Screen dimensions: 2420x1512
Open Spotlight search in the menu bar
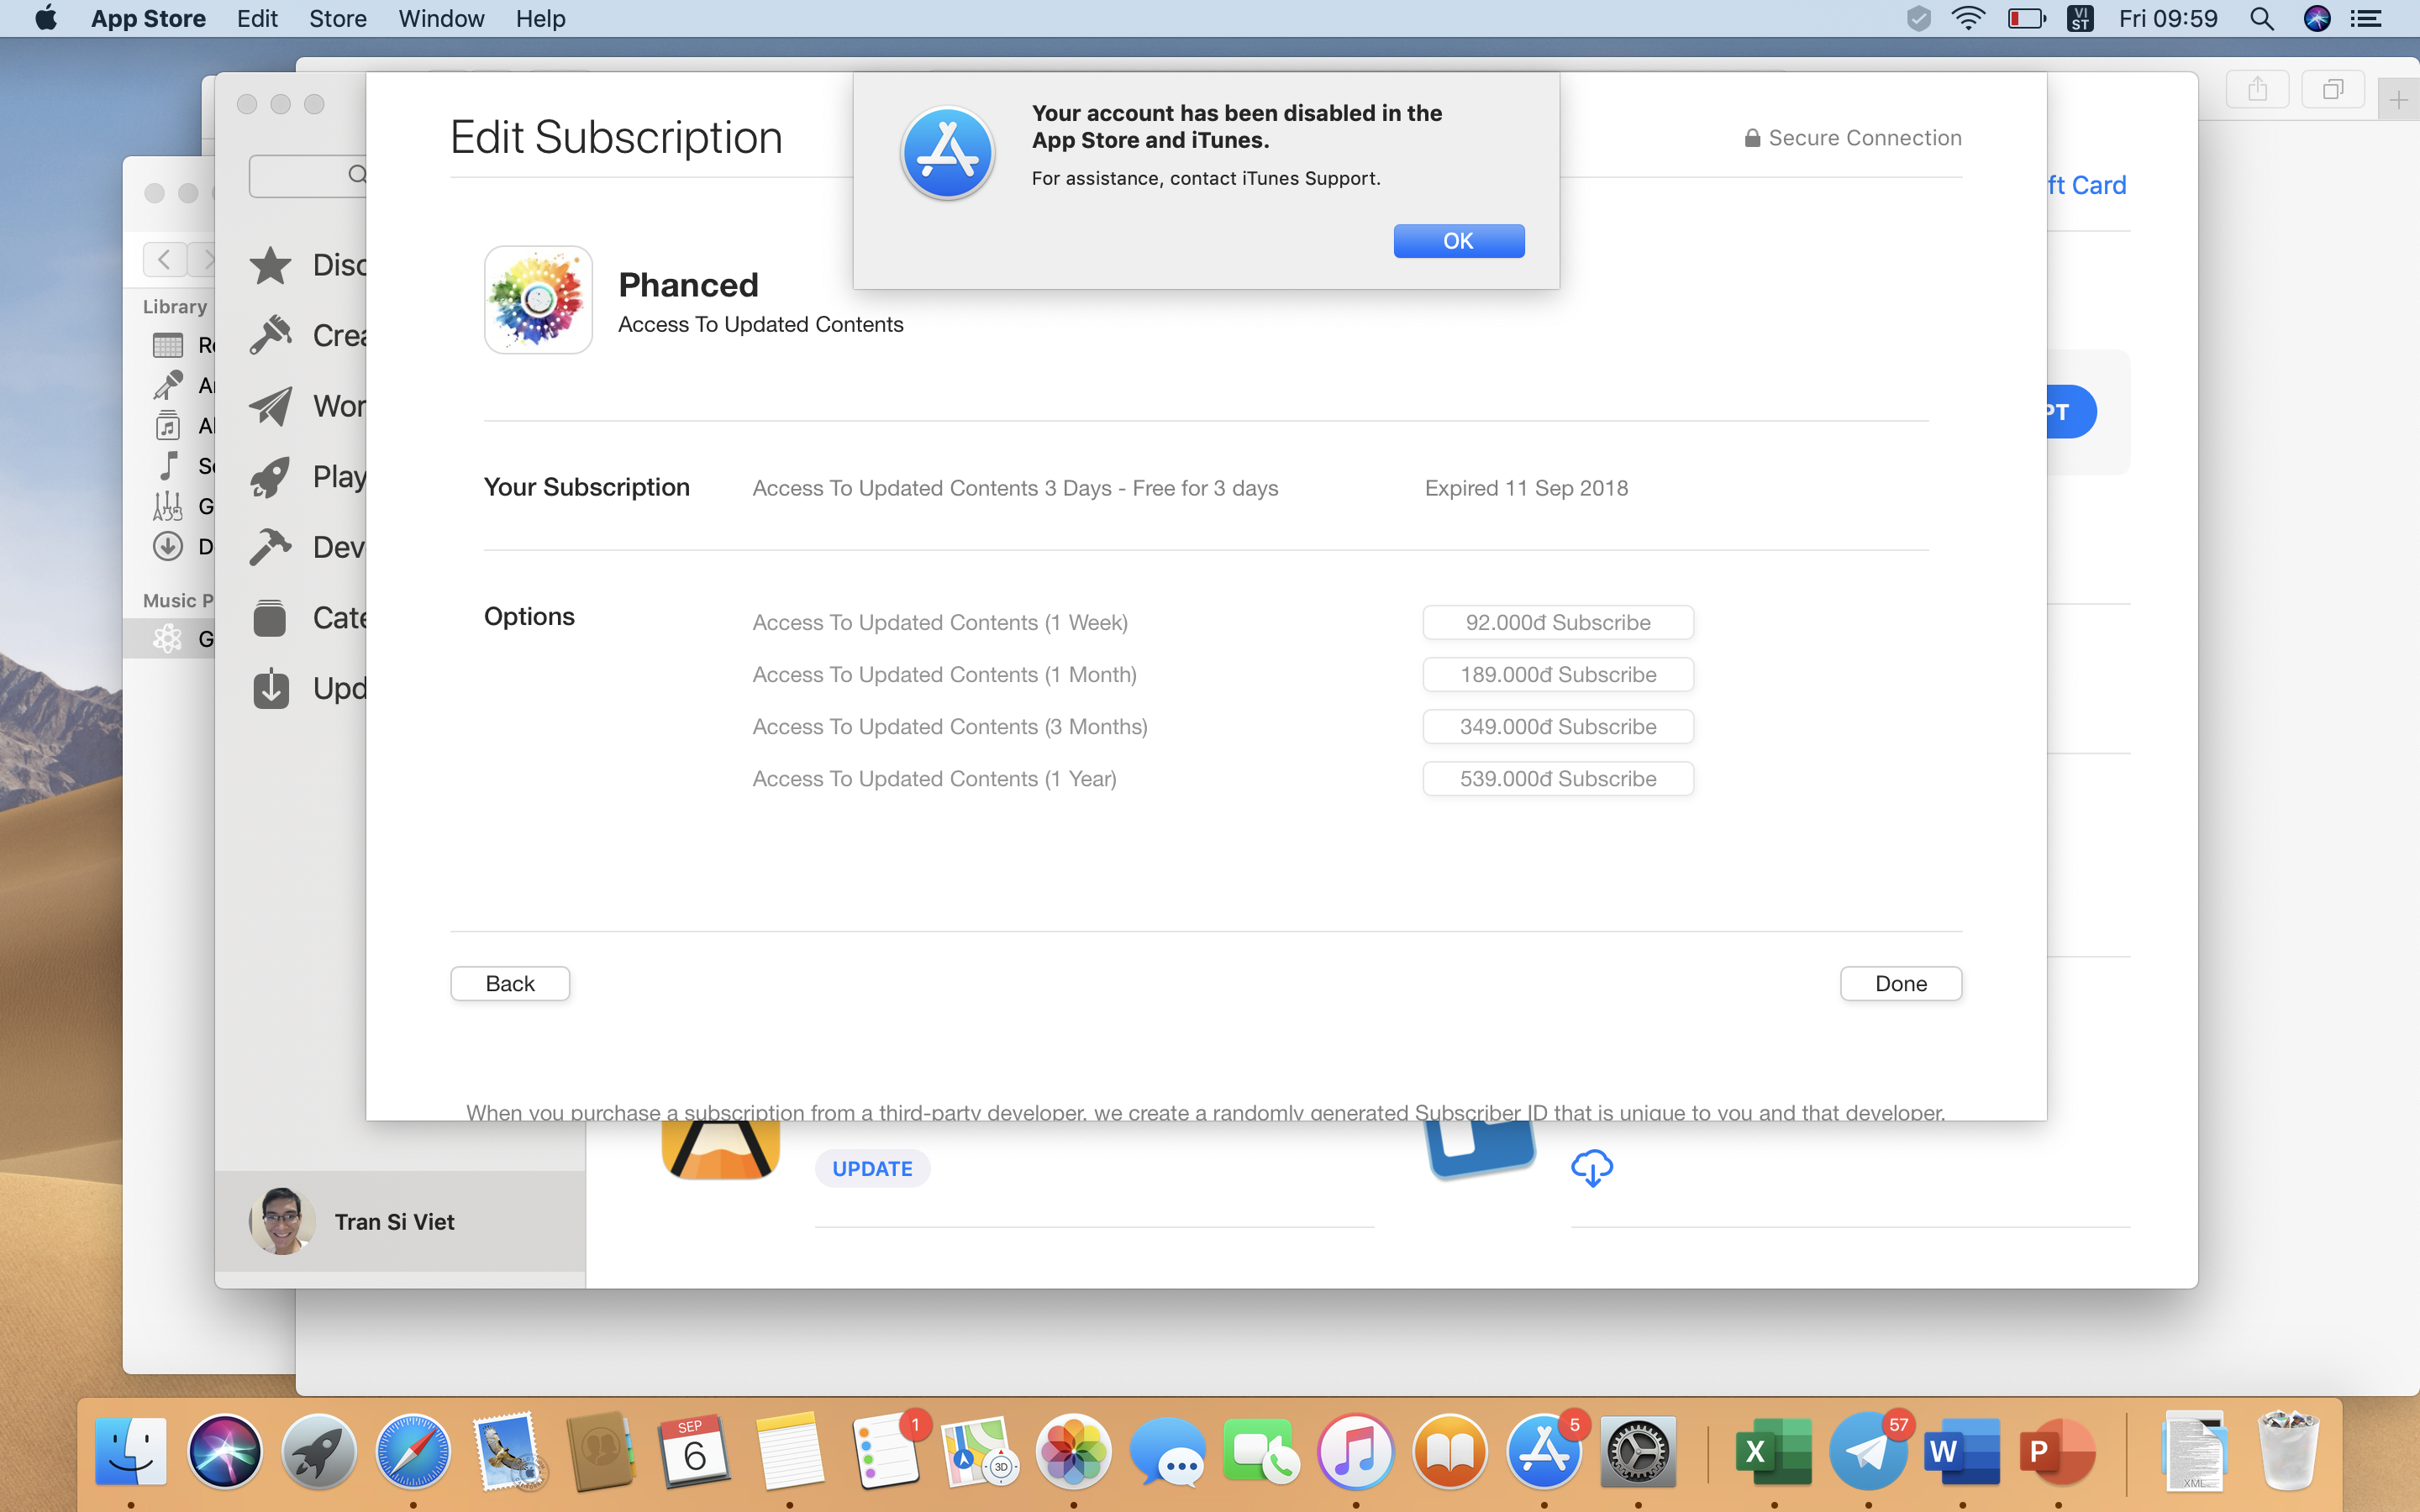pyautogui.click(x=2262, y=18)
